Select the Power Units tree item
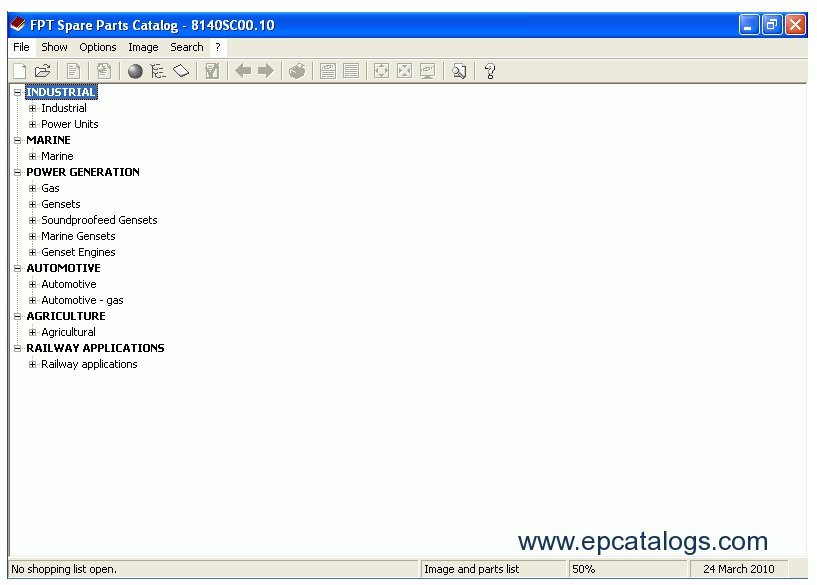This screenshot has height=585, width=817. pyautogui.click(x=70, y=125)
